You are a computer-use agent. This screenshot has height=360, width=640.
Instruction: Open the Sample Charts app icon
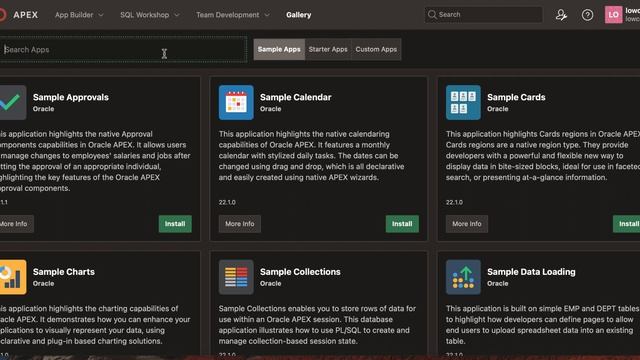coord(12,277)
